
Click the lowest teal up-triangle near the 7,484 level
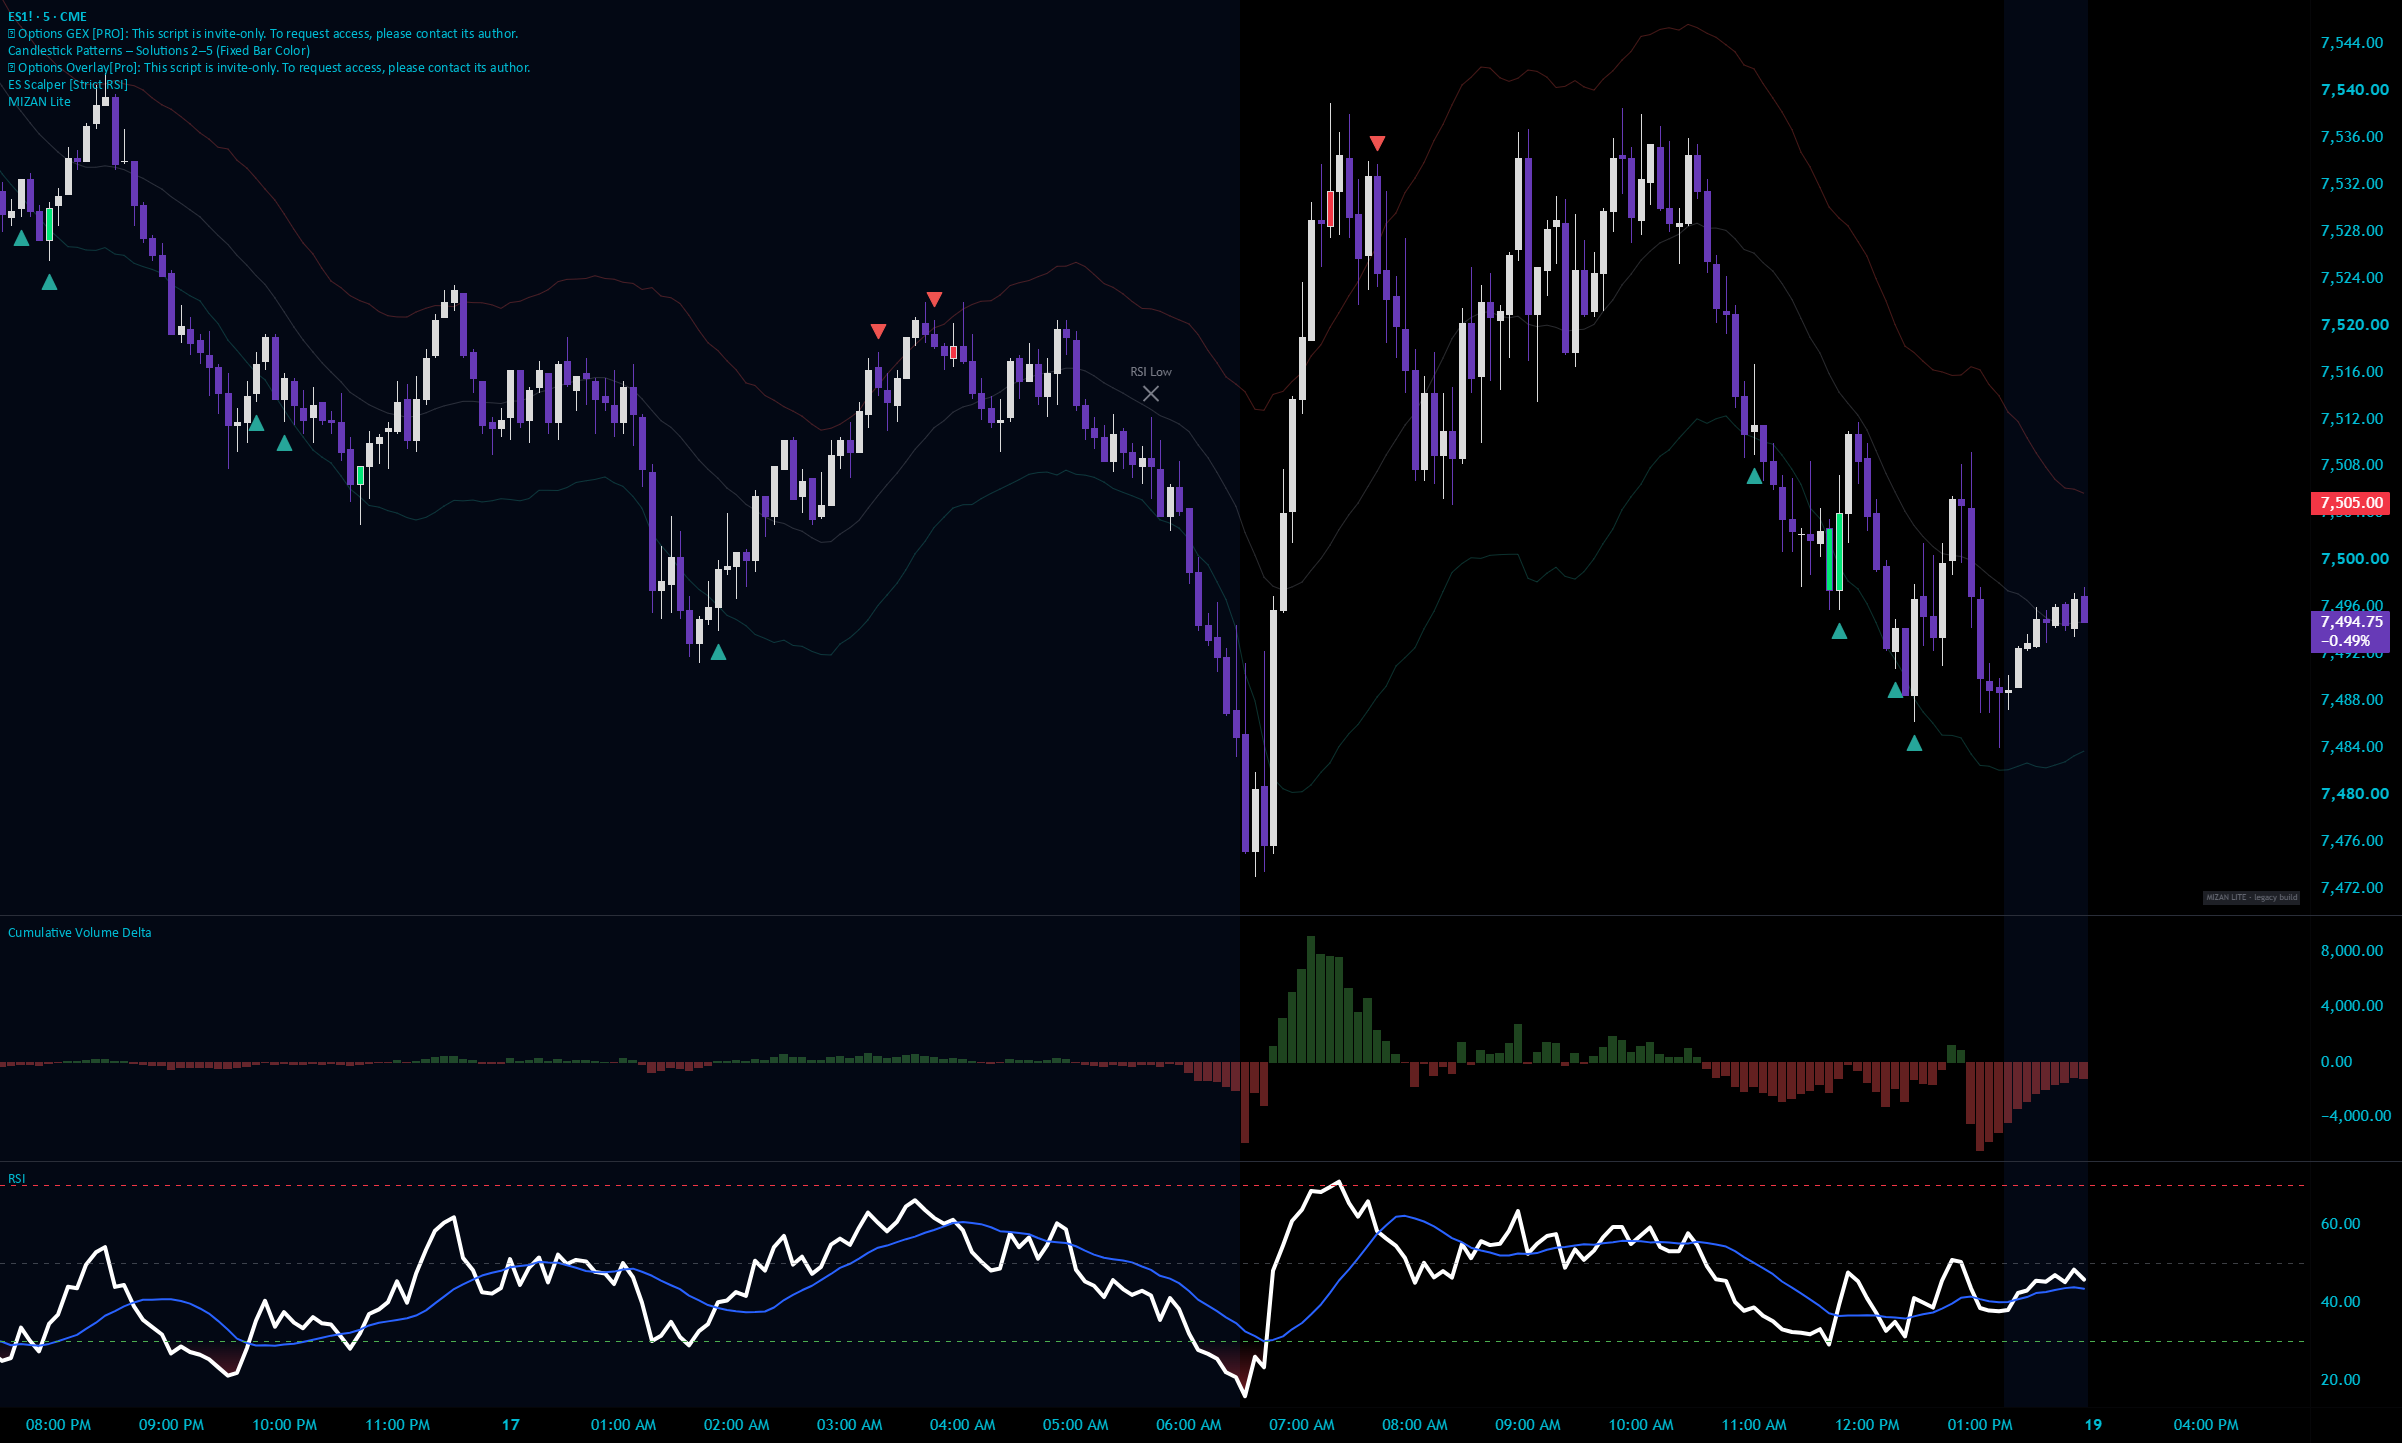click(x=1914, y=743)
